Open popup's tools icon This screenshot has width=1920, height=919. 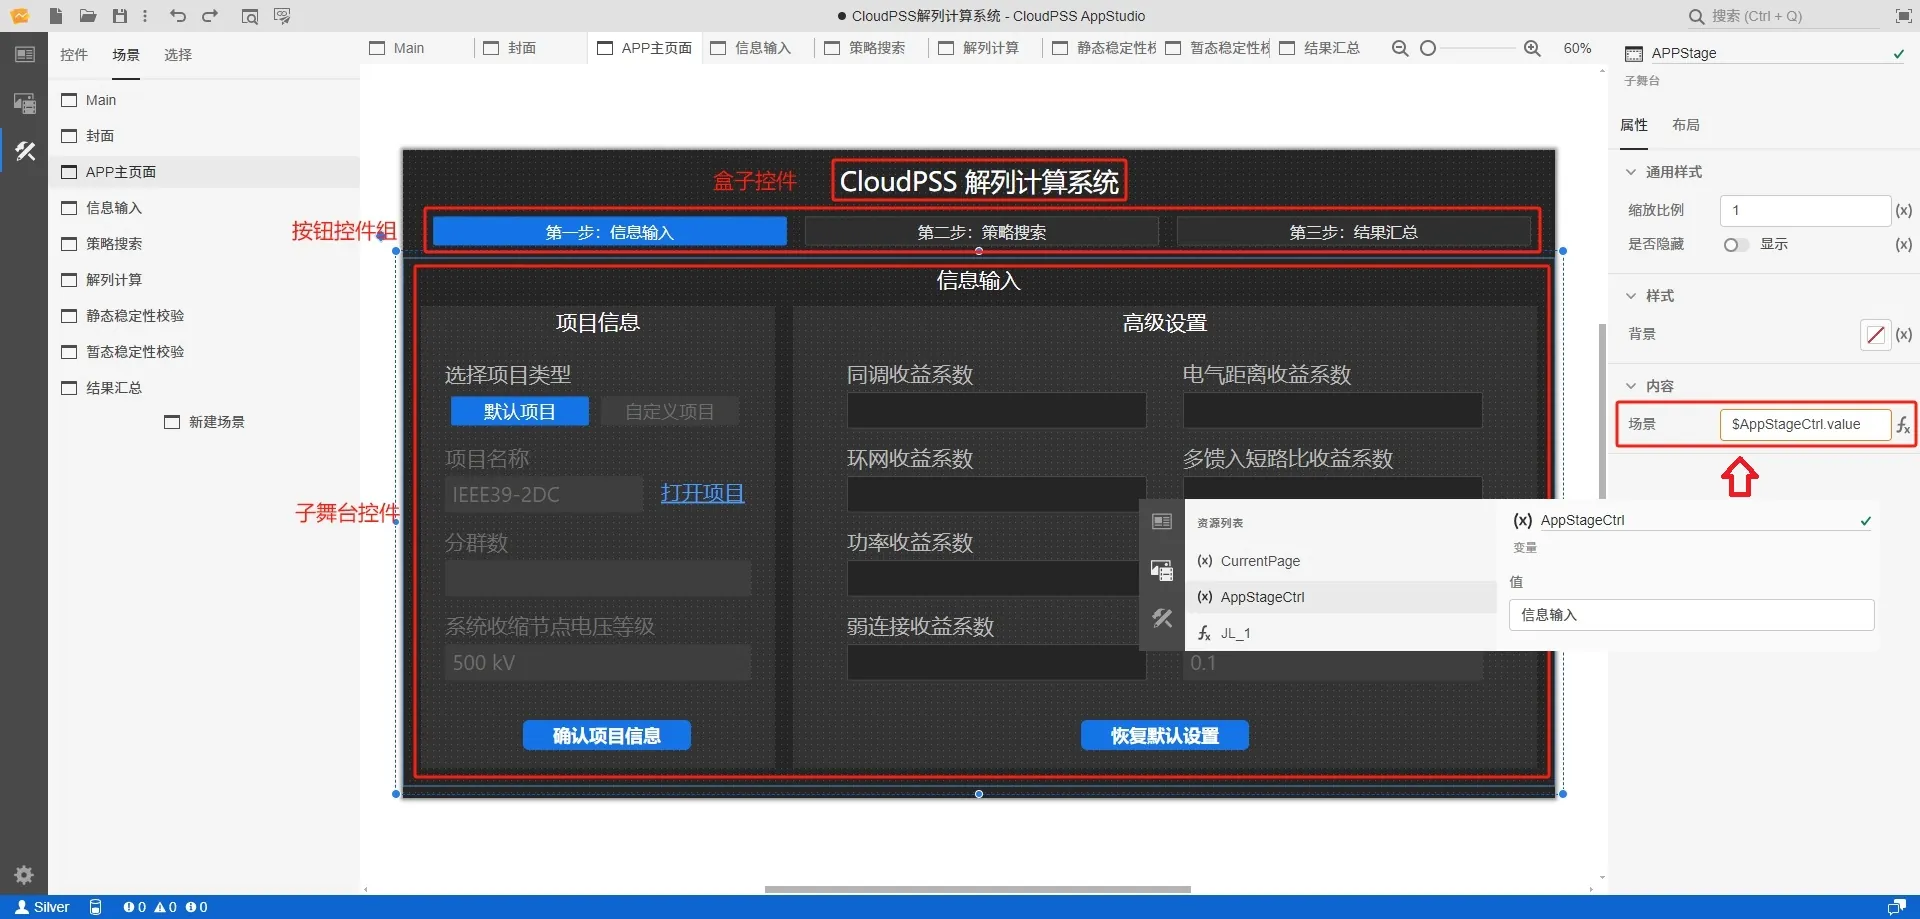(1162, 618)
